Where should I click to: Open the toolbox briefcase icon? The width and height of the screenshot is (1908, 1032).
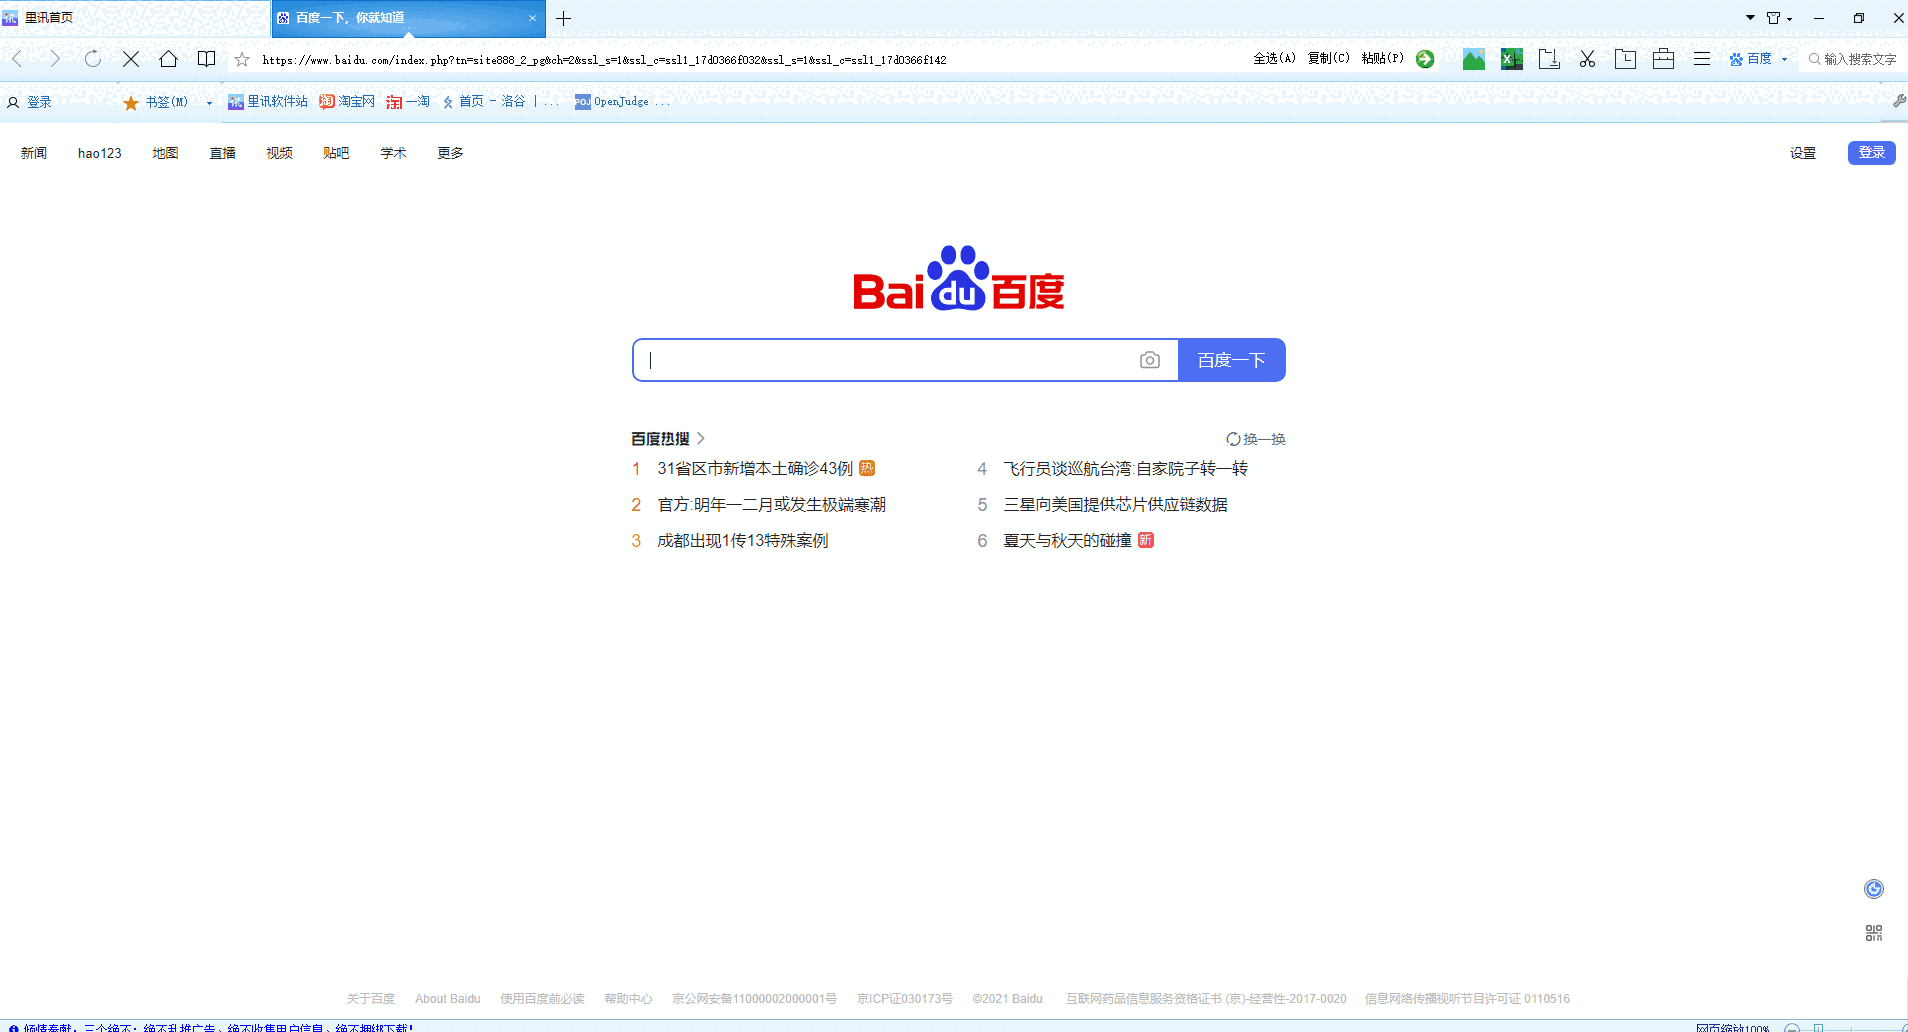1663,59
